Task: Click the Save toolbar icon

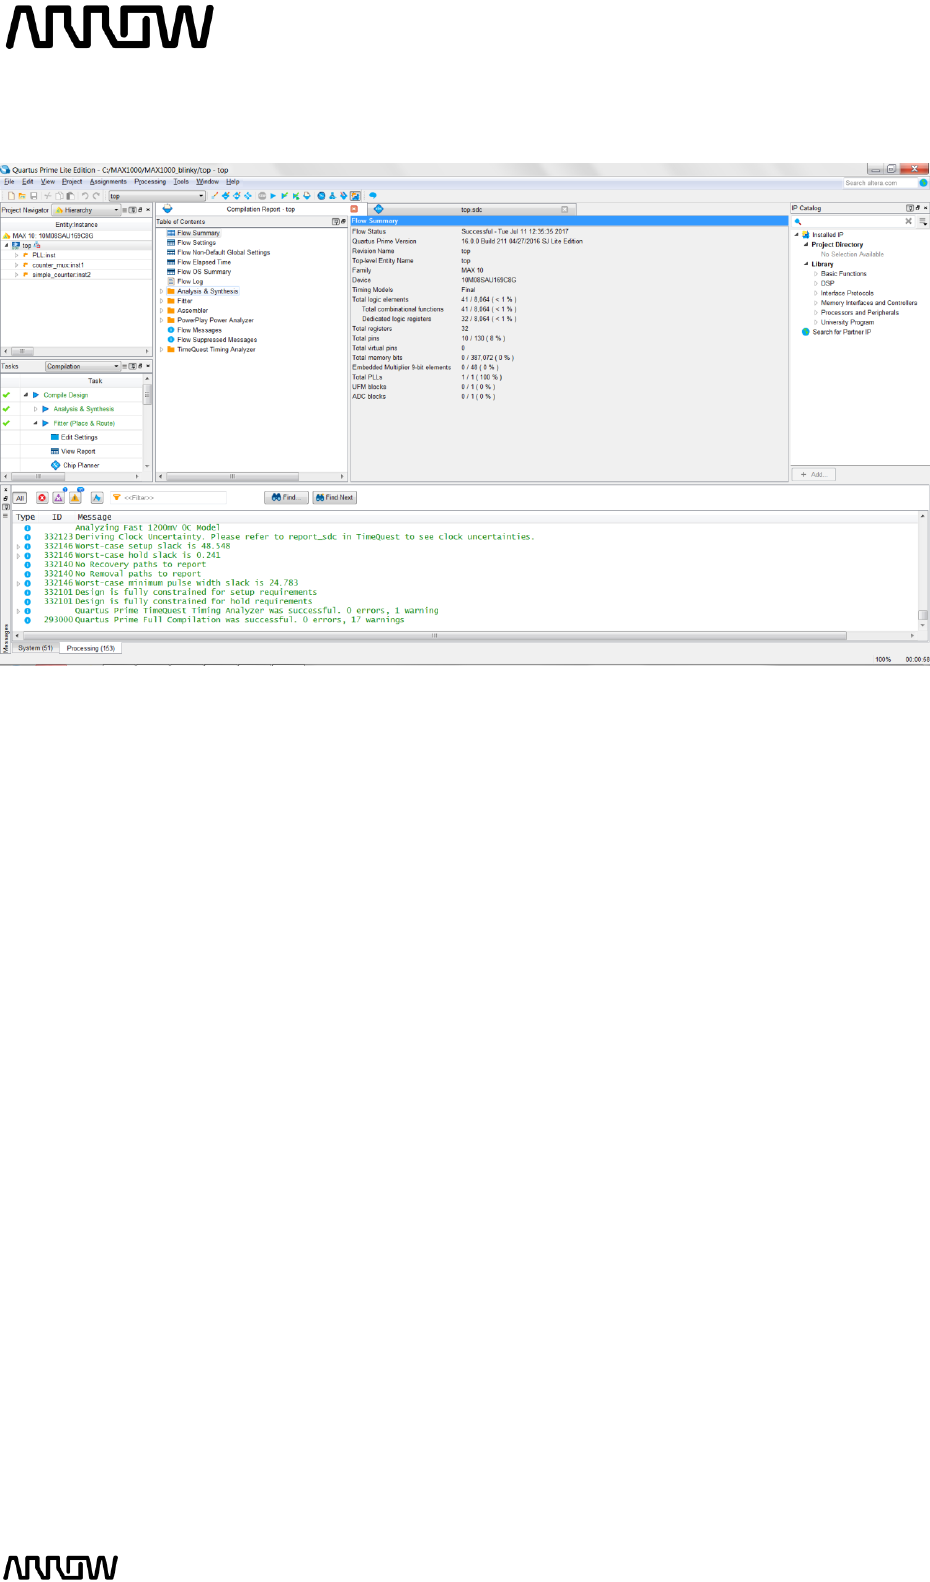Action: tap(34, 196)
